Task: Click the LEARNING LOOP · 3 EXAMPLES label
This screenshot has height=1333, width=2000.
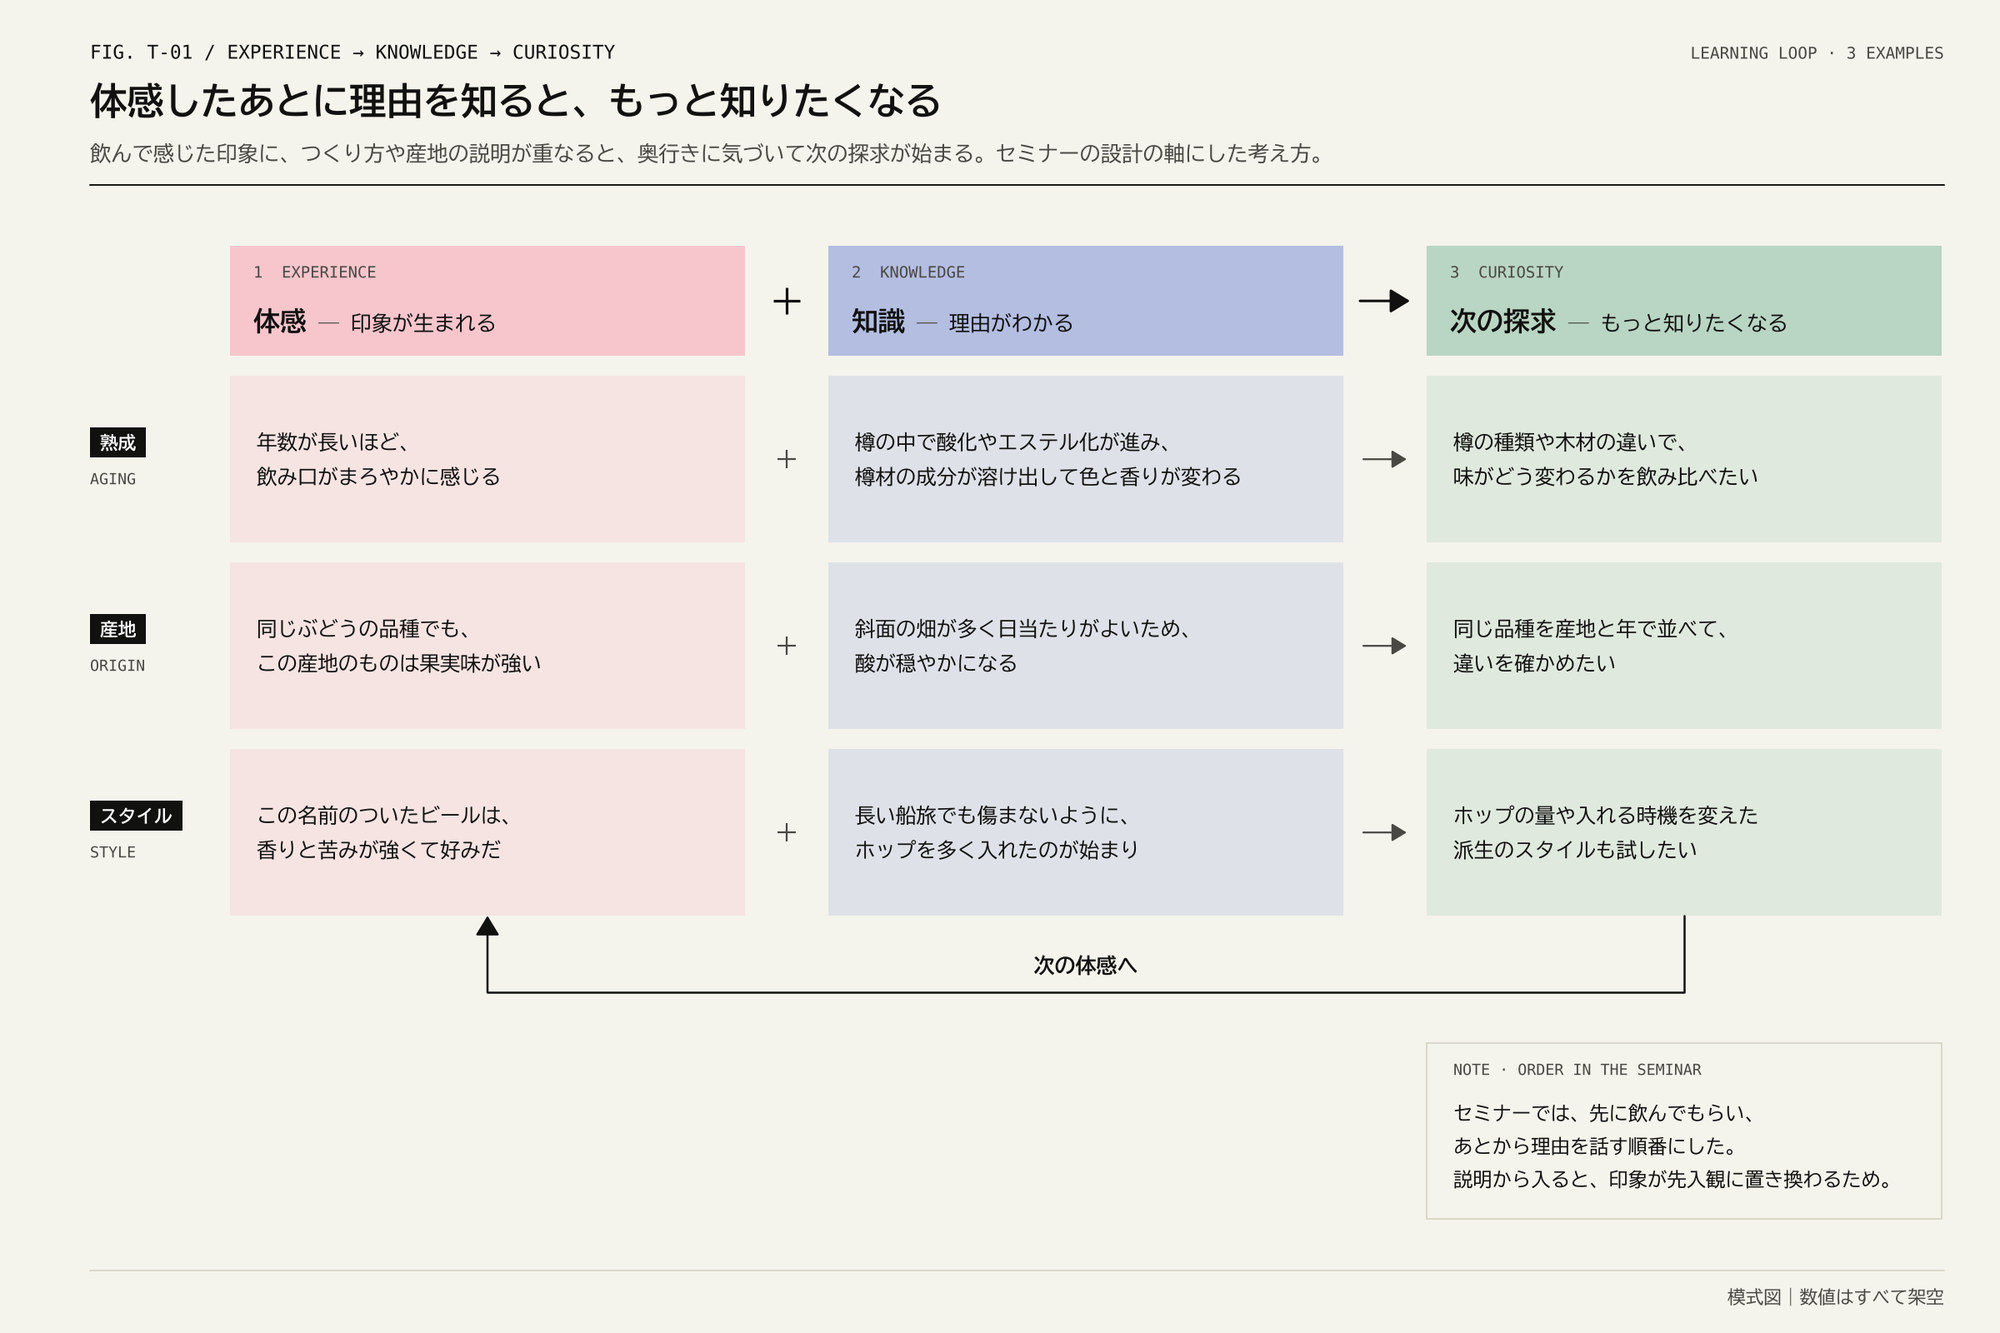Action: pyautogui.click(x=1817, y=53)
